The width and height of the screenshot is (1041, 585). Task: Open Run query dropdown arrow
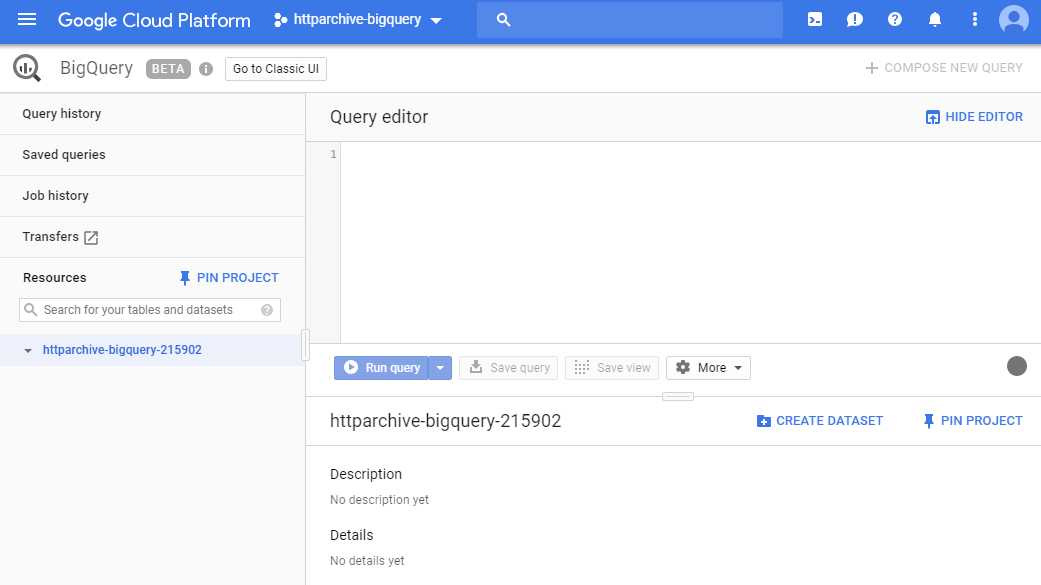440,368
